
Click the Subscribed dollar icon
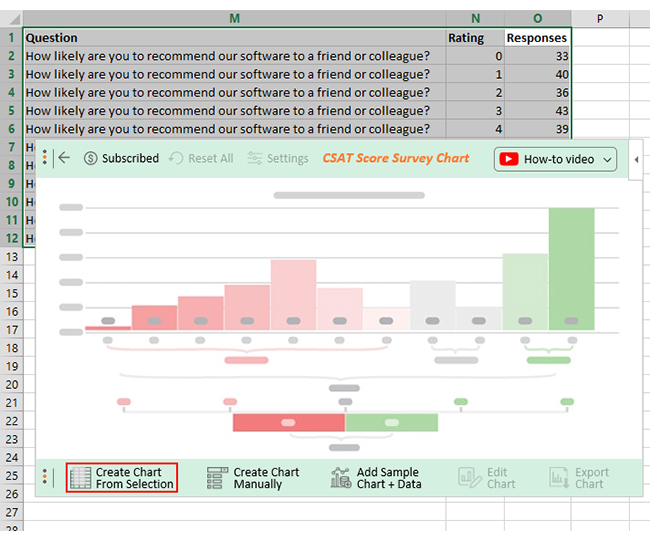[x=90, y=158]
